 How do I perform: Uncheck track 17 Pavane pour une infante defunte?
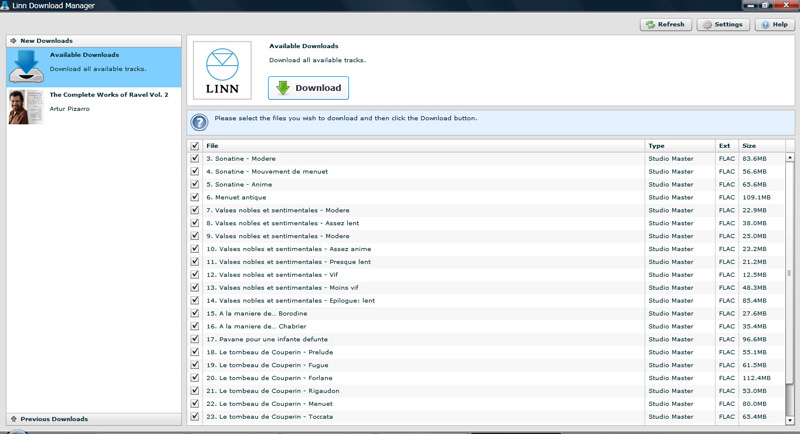[x=195, y=339]
